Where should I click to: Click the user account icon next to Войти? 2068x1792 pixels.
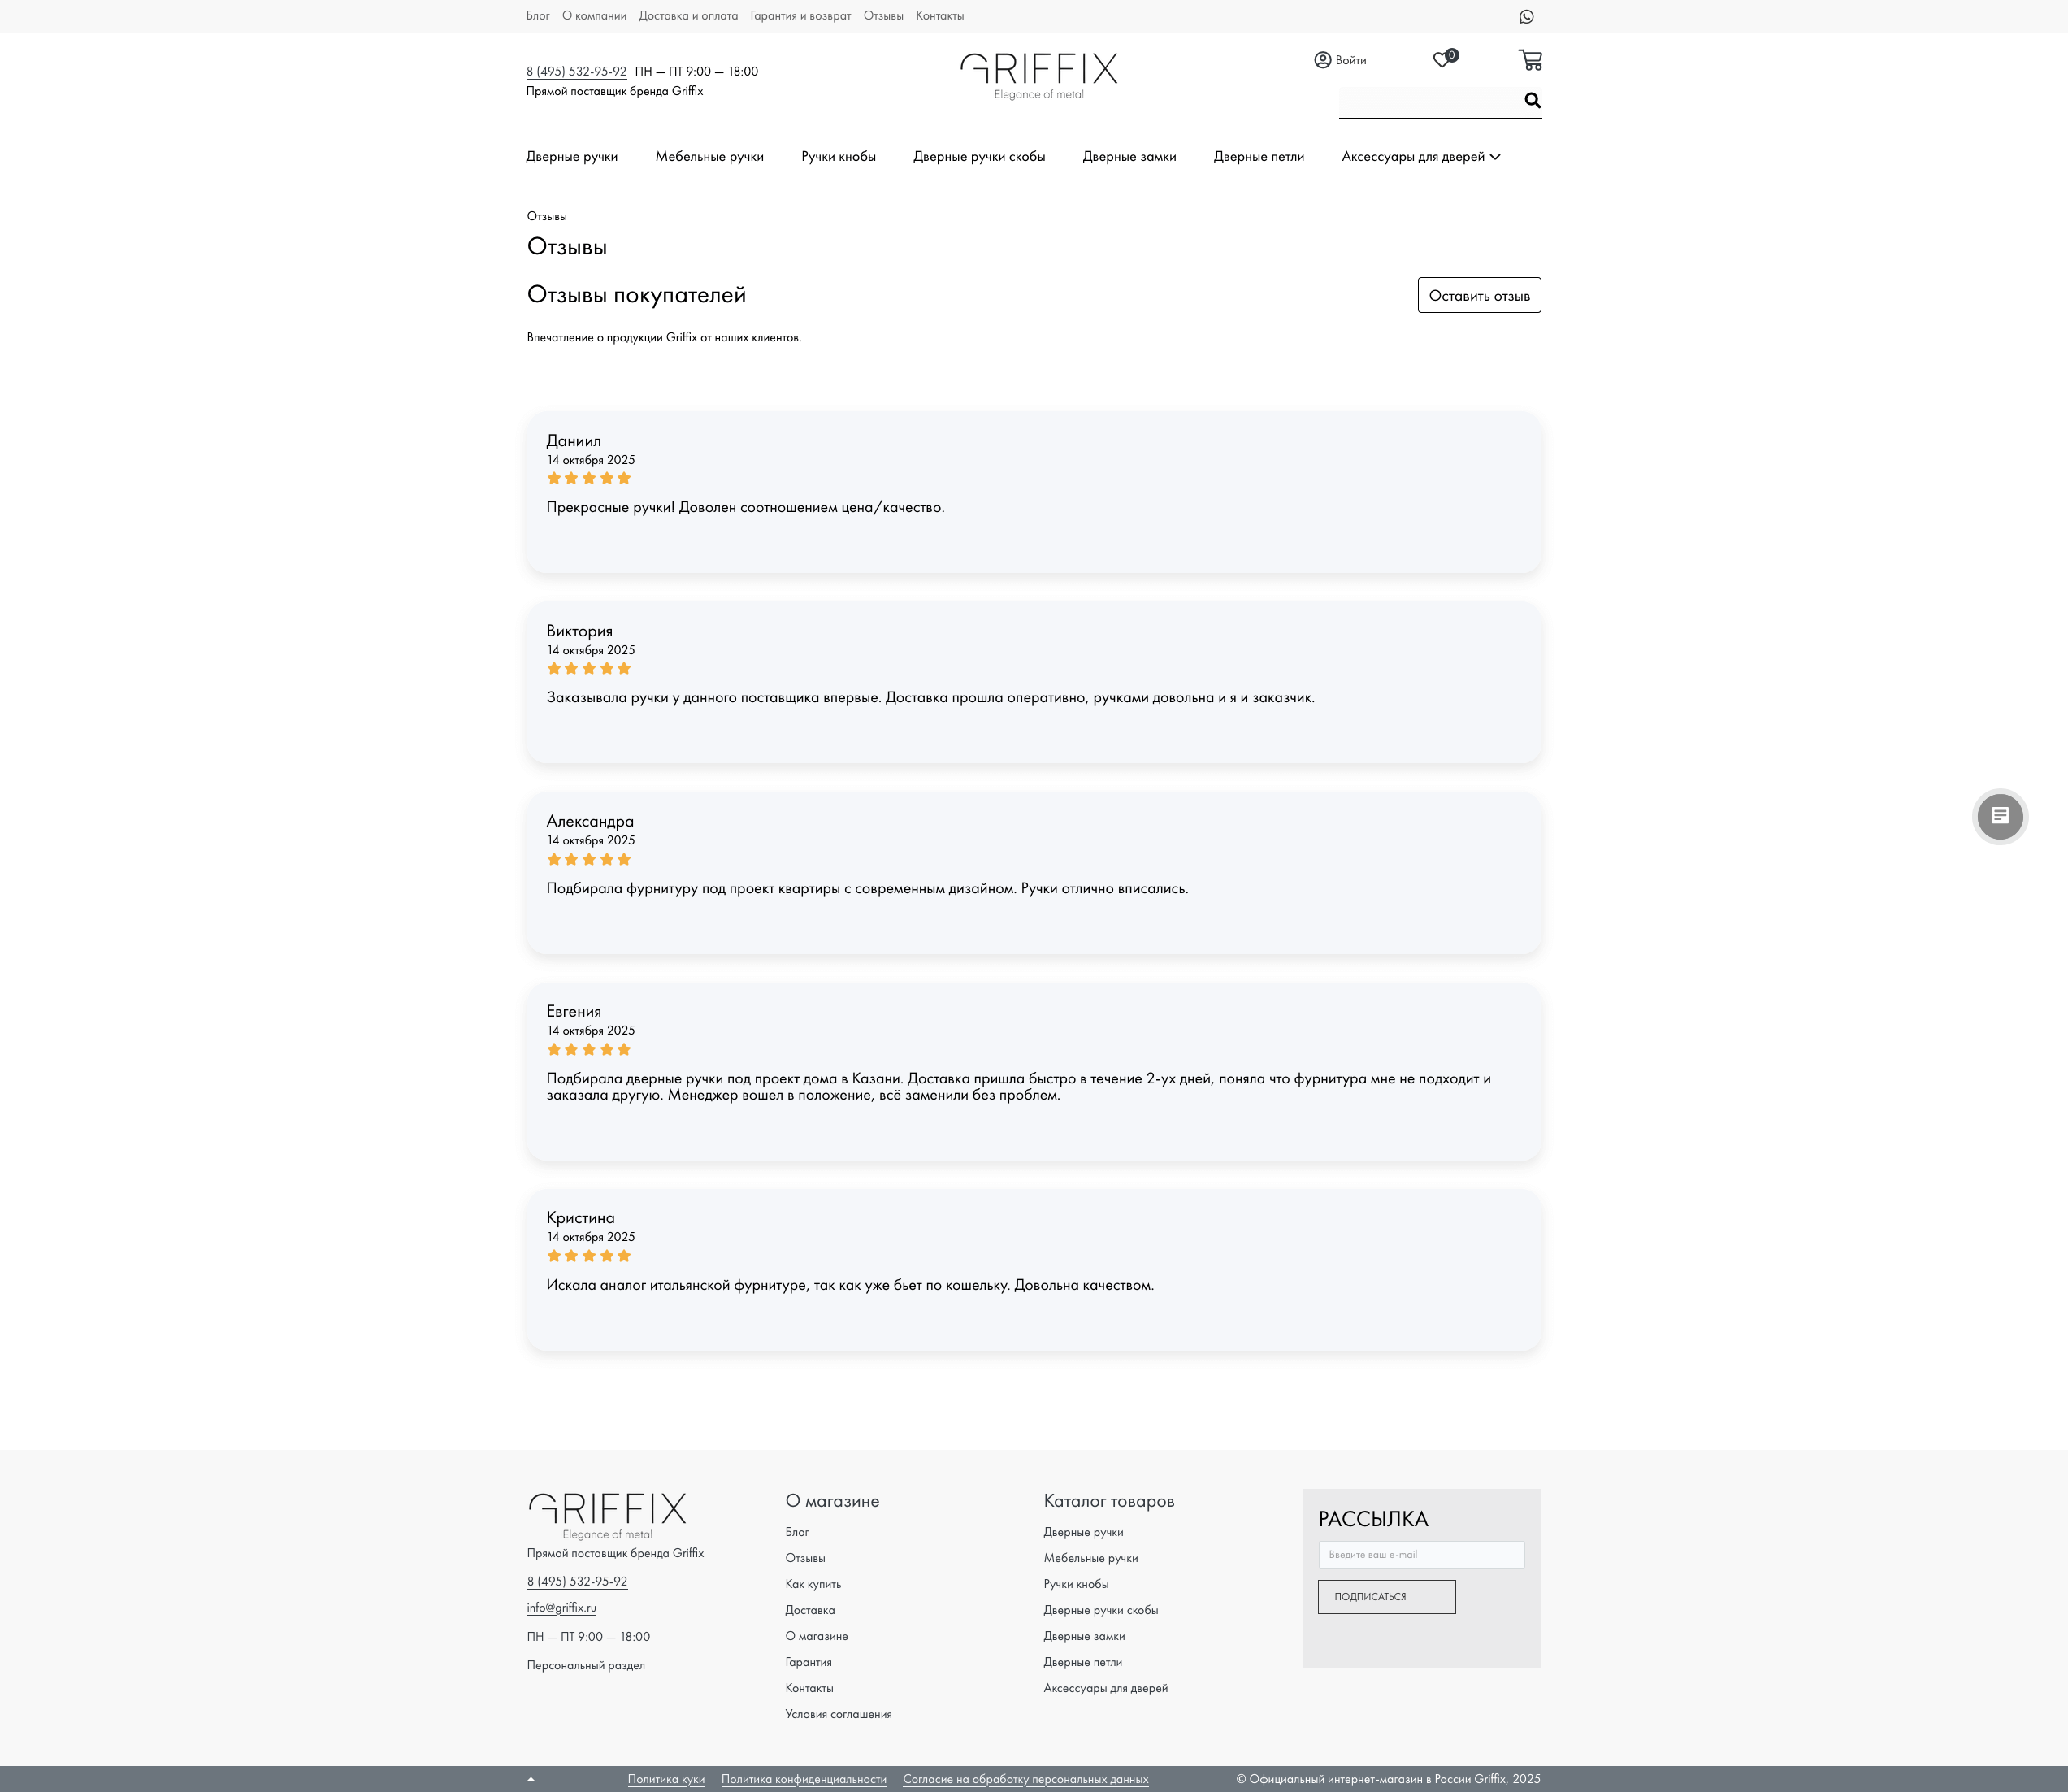[1322, 60]
